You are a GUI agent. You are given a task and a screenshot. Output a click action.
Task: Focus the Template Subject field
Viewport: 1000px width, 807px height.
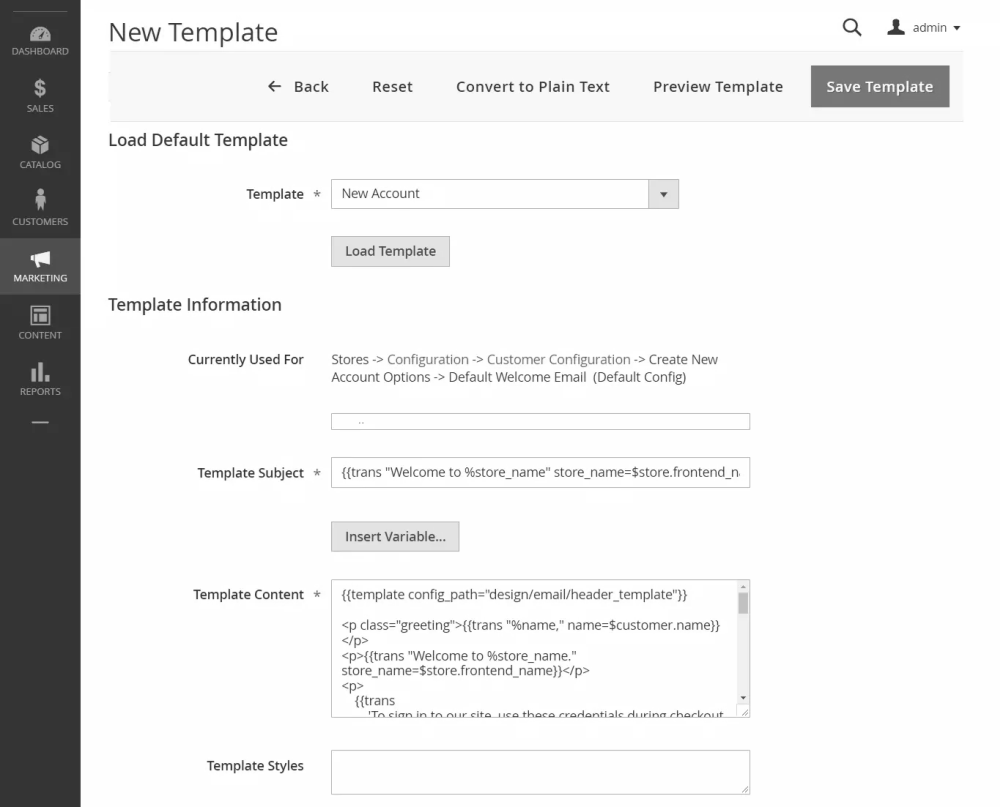[x=540, y=472]
